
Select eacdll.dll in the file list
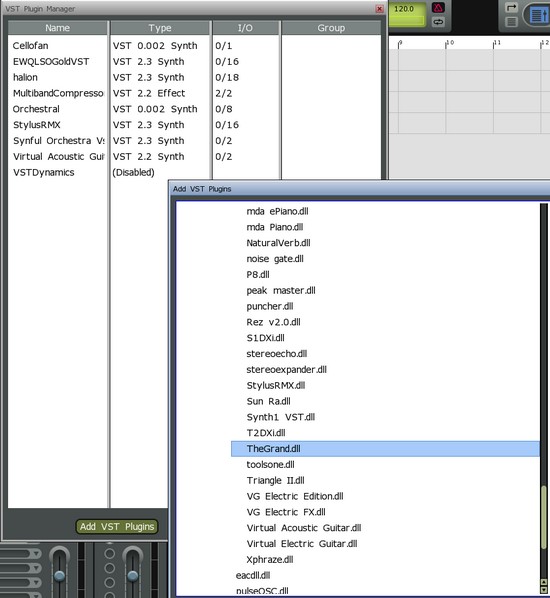(253, 575)
